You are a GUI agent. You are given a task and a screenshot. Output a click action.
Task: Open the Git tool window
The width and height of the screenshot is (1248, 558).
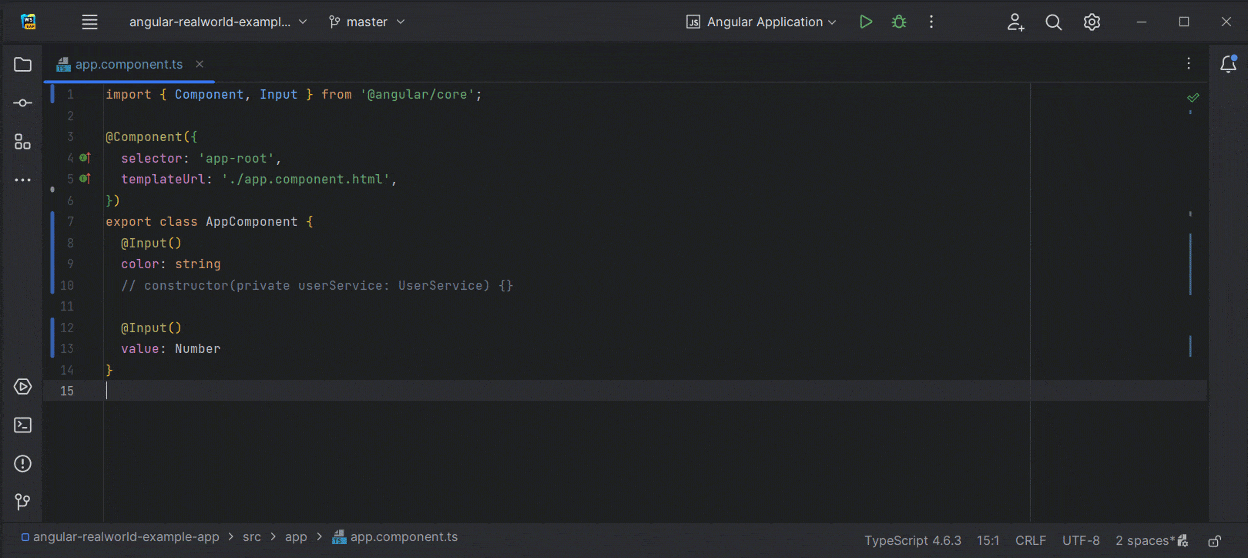(22, 502)
